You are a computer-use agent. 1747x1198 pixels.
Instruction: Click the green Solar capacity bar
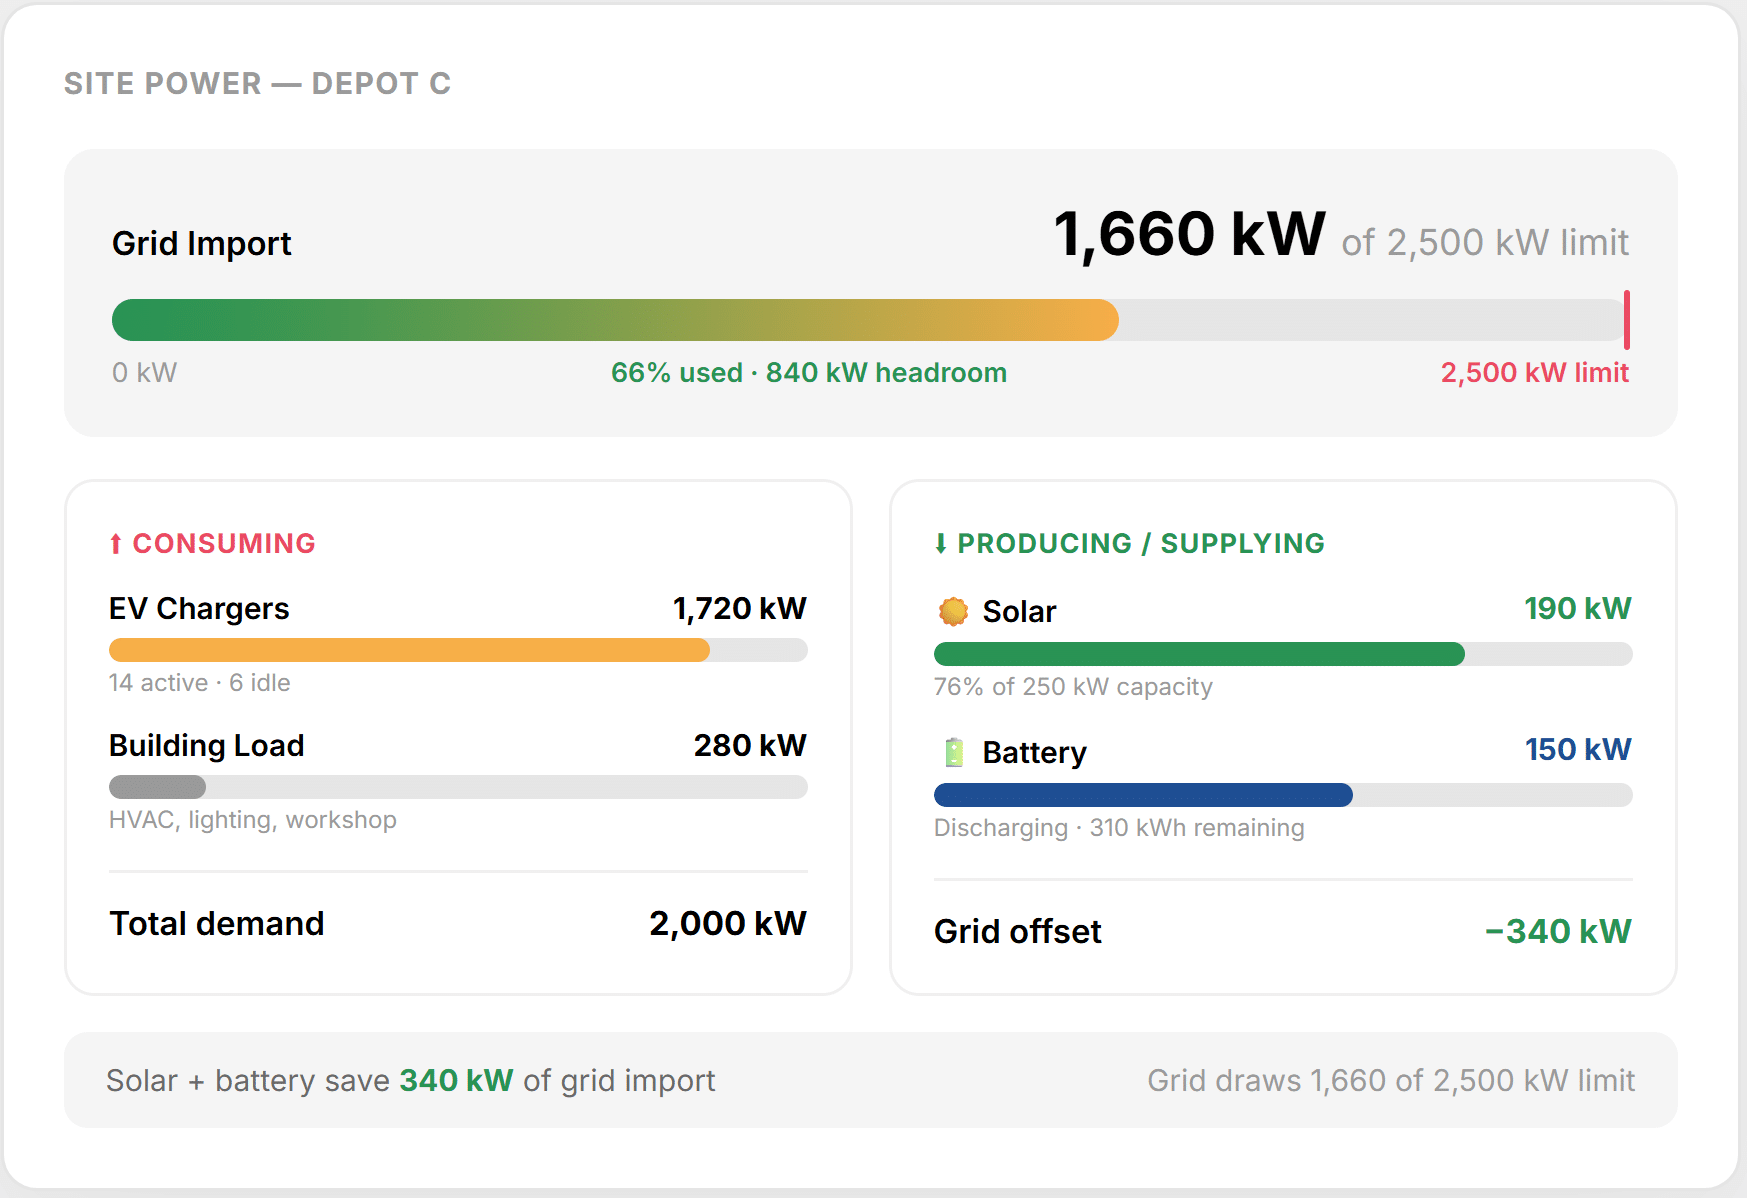click(x=1198, y=655)
